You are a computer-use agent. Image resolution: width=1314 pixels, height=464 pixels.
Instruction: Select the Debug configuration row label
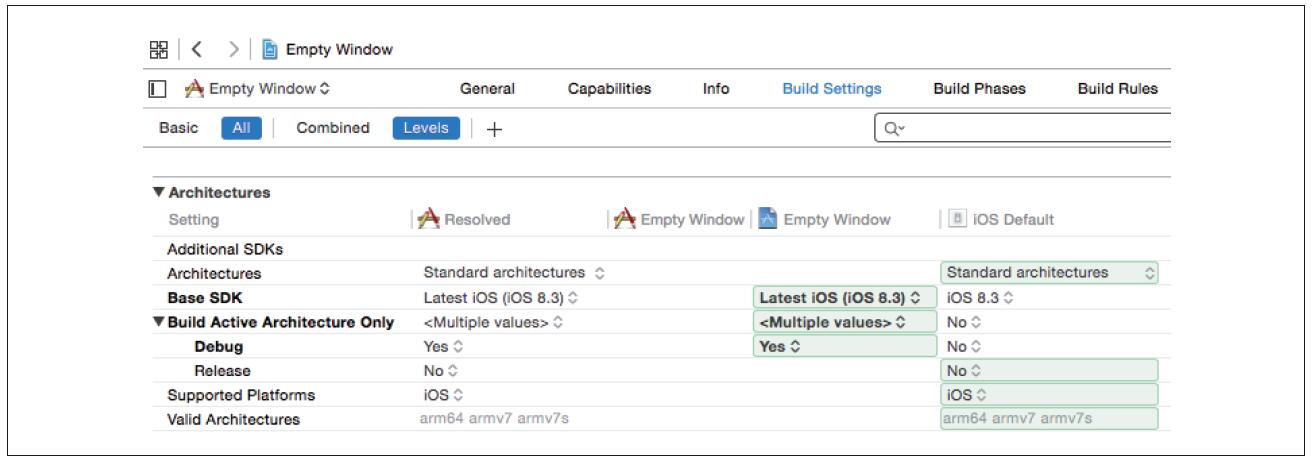[x=219, y=347]
